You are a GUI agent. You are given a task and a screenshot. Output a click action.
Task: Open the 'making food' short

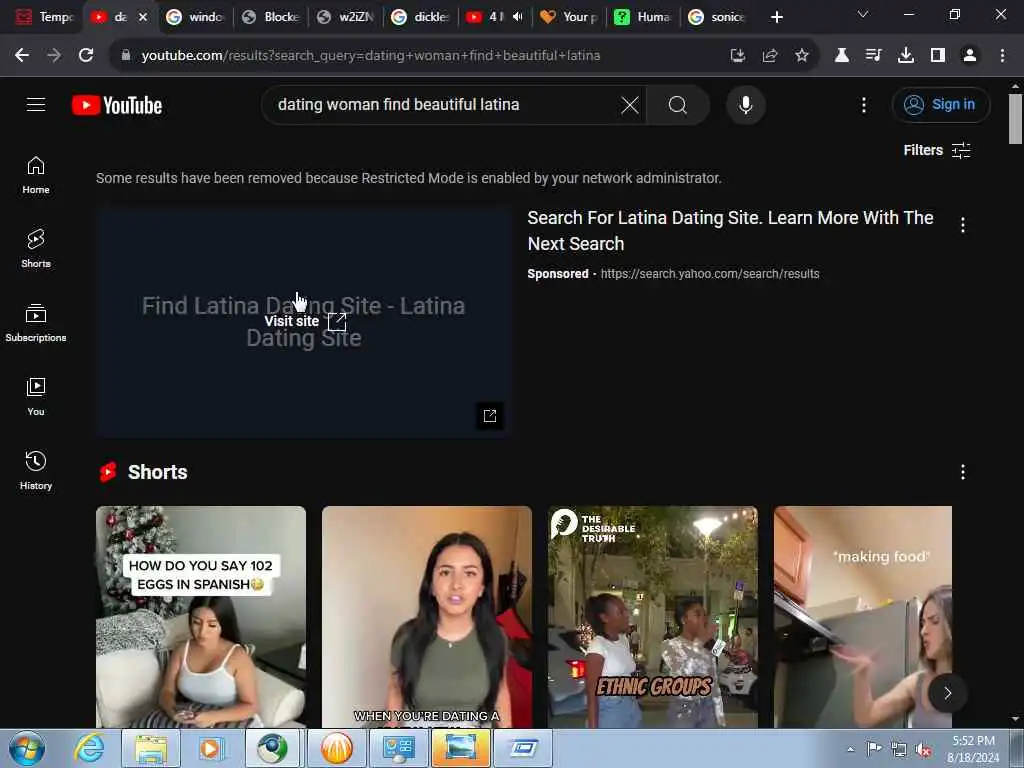point(862,616)
